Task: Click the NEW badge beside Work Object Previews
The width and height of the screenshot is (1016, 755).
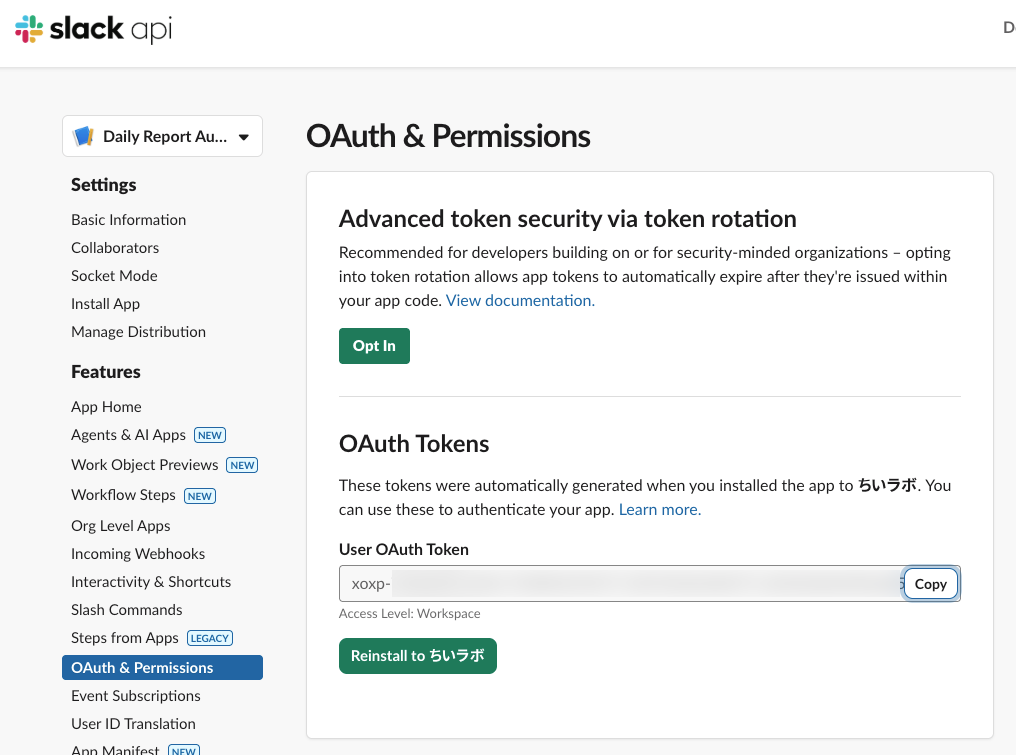Action: (x=242, y=465)
